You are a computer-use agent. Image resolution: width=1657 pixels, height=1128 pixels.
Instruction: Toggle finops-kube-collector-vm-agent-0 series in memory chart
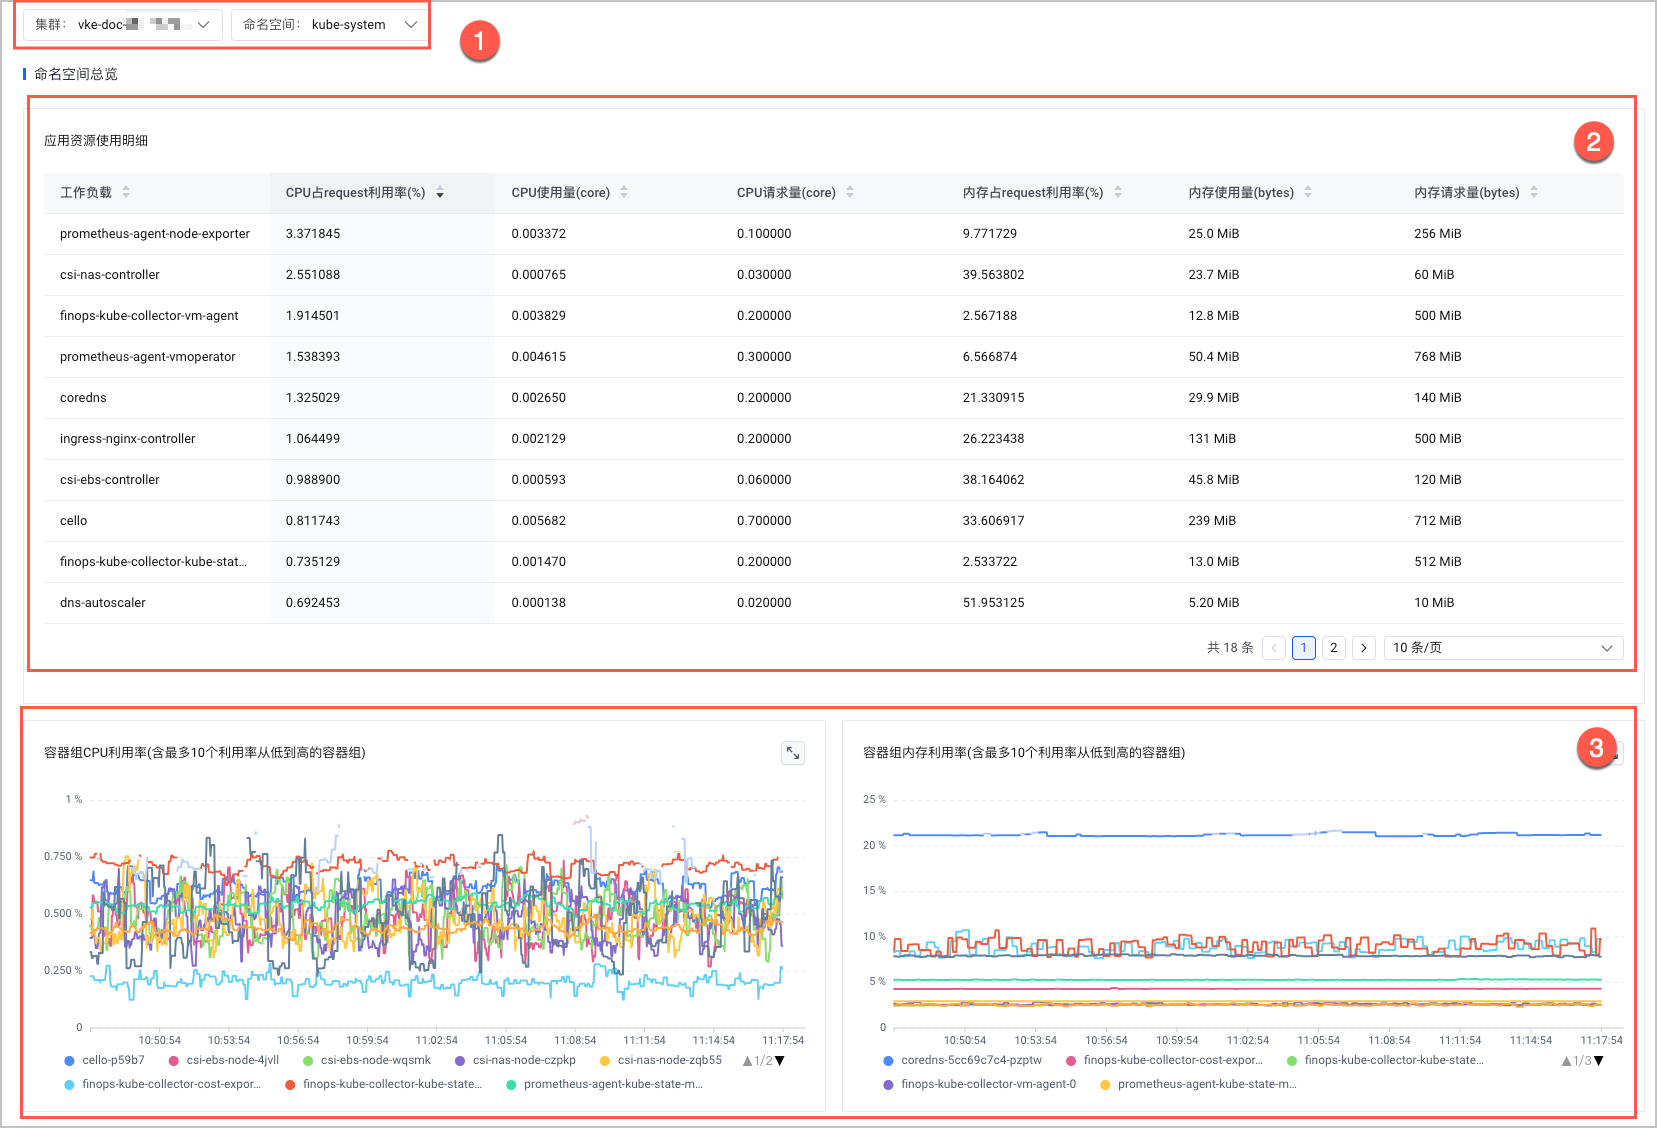979,1084
